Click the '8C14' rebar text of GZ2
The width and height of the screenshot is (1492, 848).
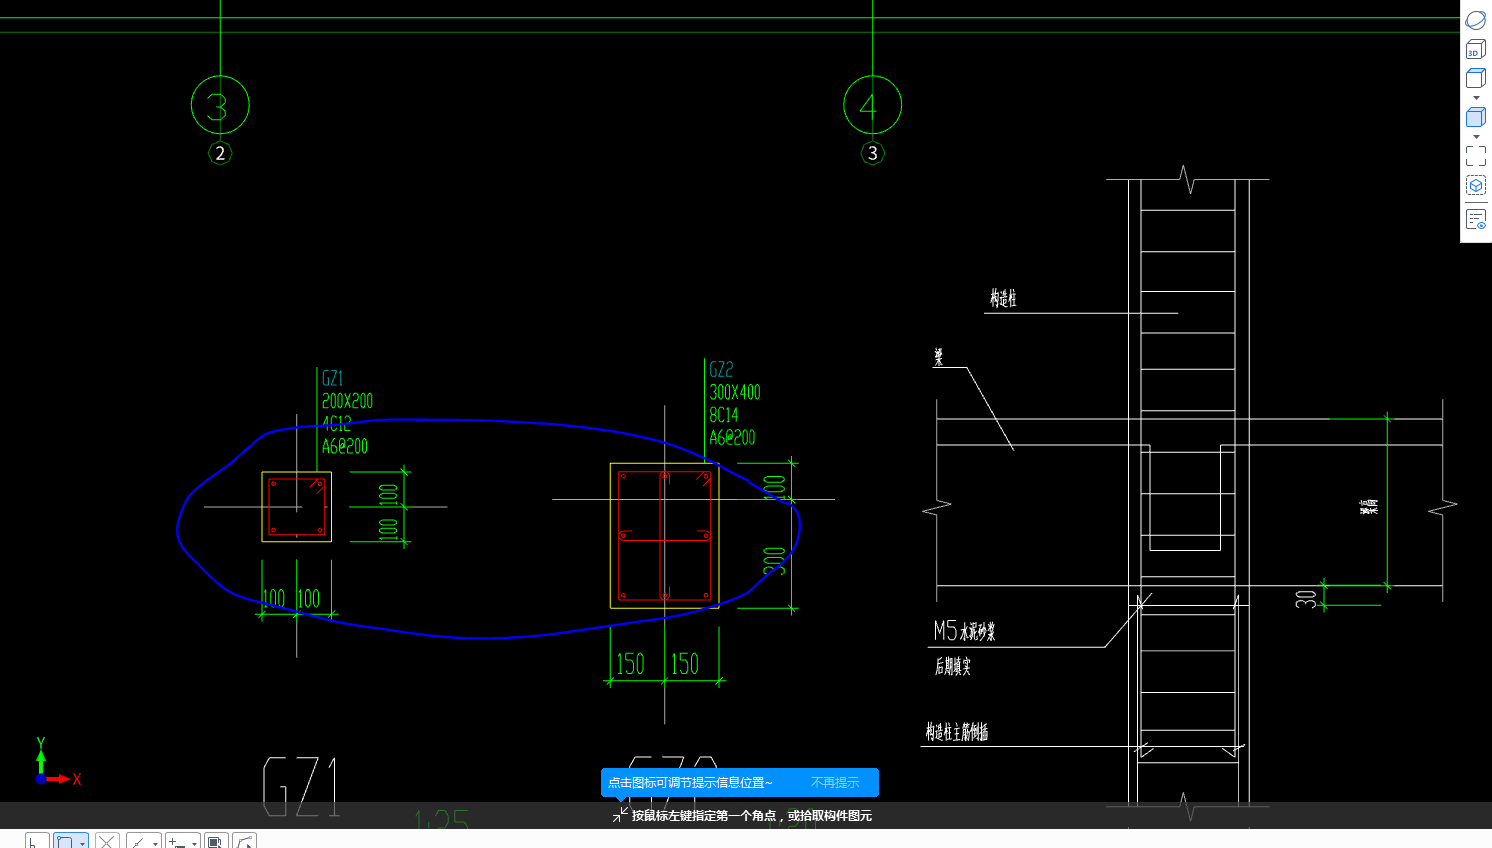724,415
